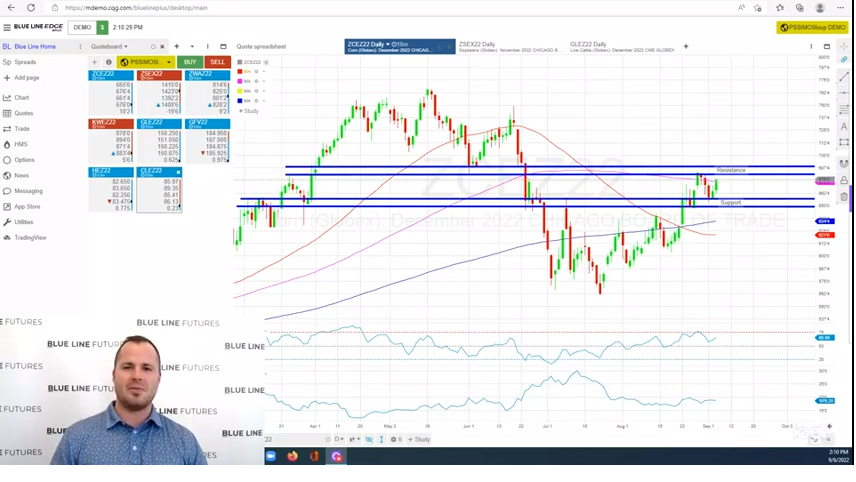Select the ZCEZ22 quote tile
Image resolution: width=856 pixels, height=482 pixels.
[111, 93]
